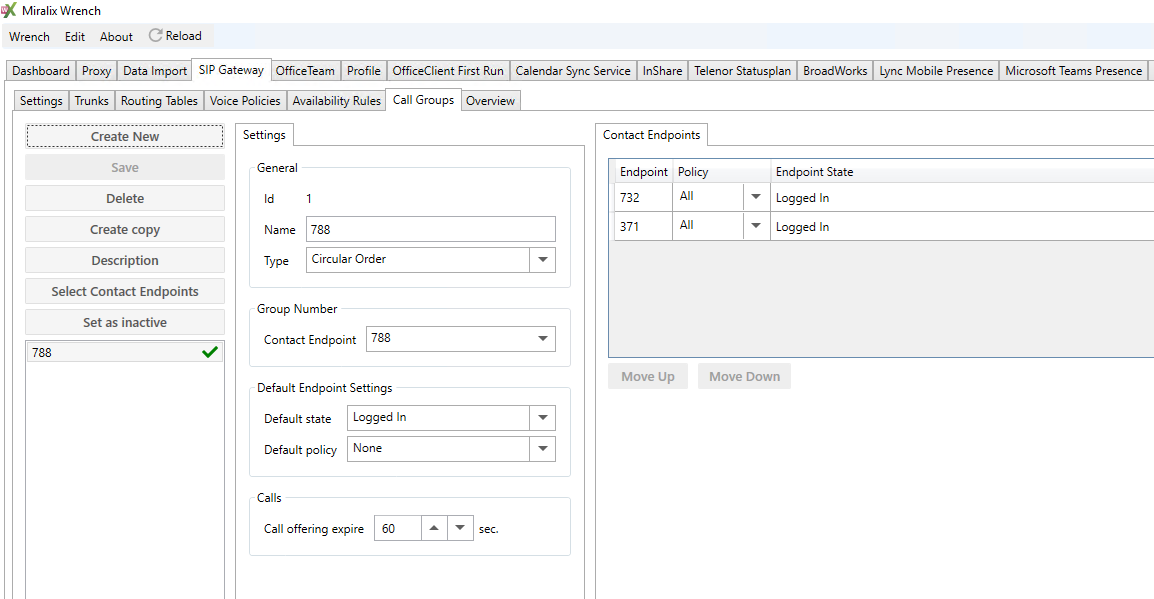Screen dimensions: 1154x599
Task: Open the InShare tab
Action: 662,71
